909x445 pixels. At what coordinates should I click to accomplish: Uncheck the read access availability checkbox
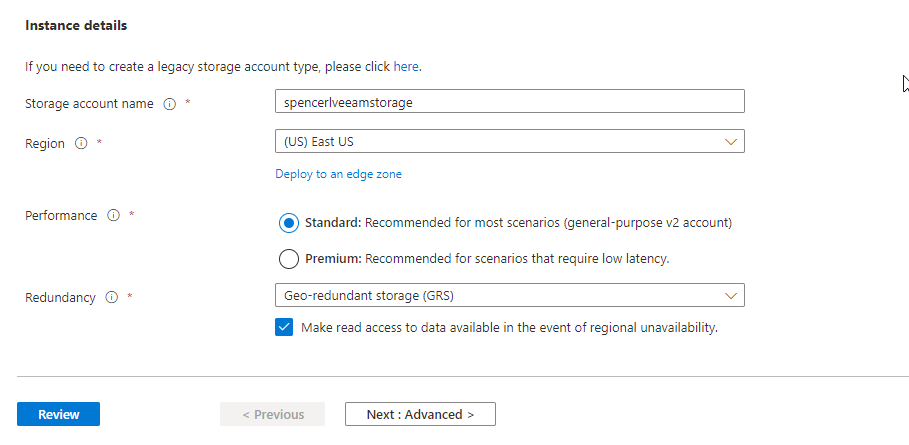coord(284,327)
